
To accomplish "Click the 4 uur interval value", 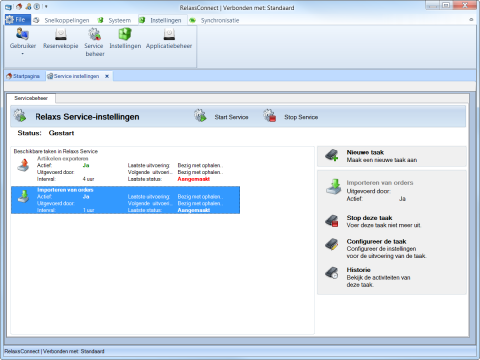I will point(88,179).
